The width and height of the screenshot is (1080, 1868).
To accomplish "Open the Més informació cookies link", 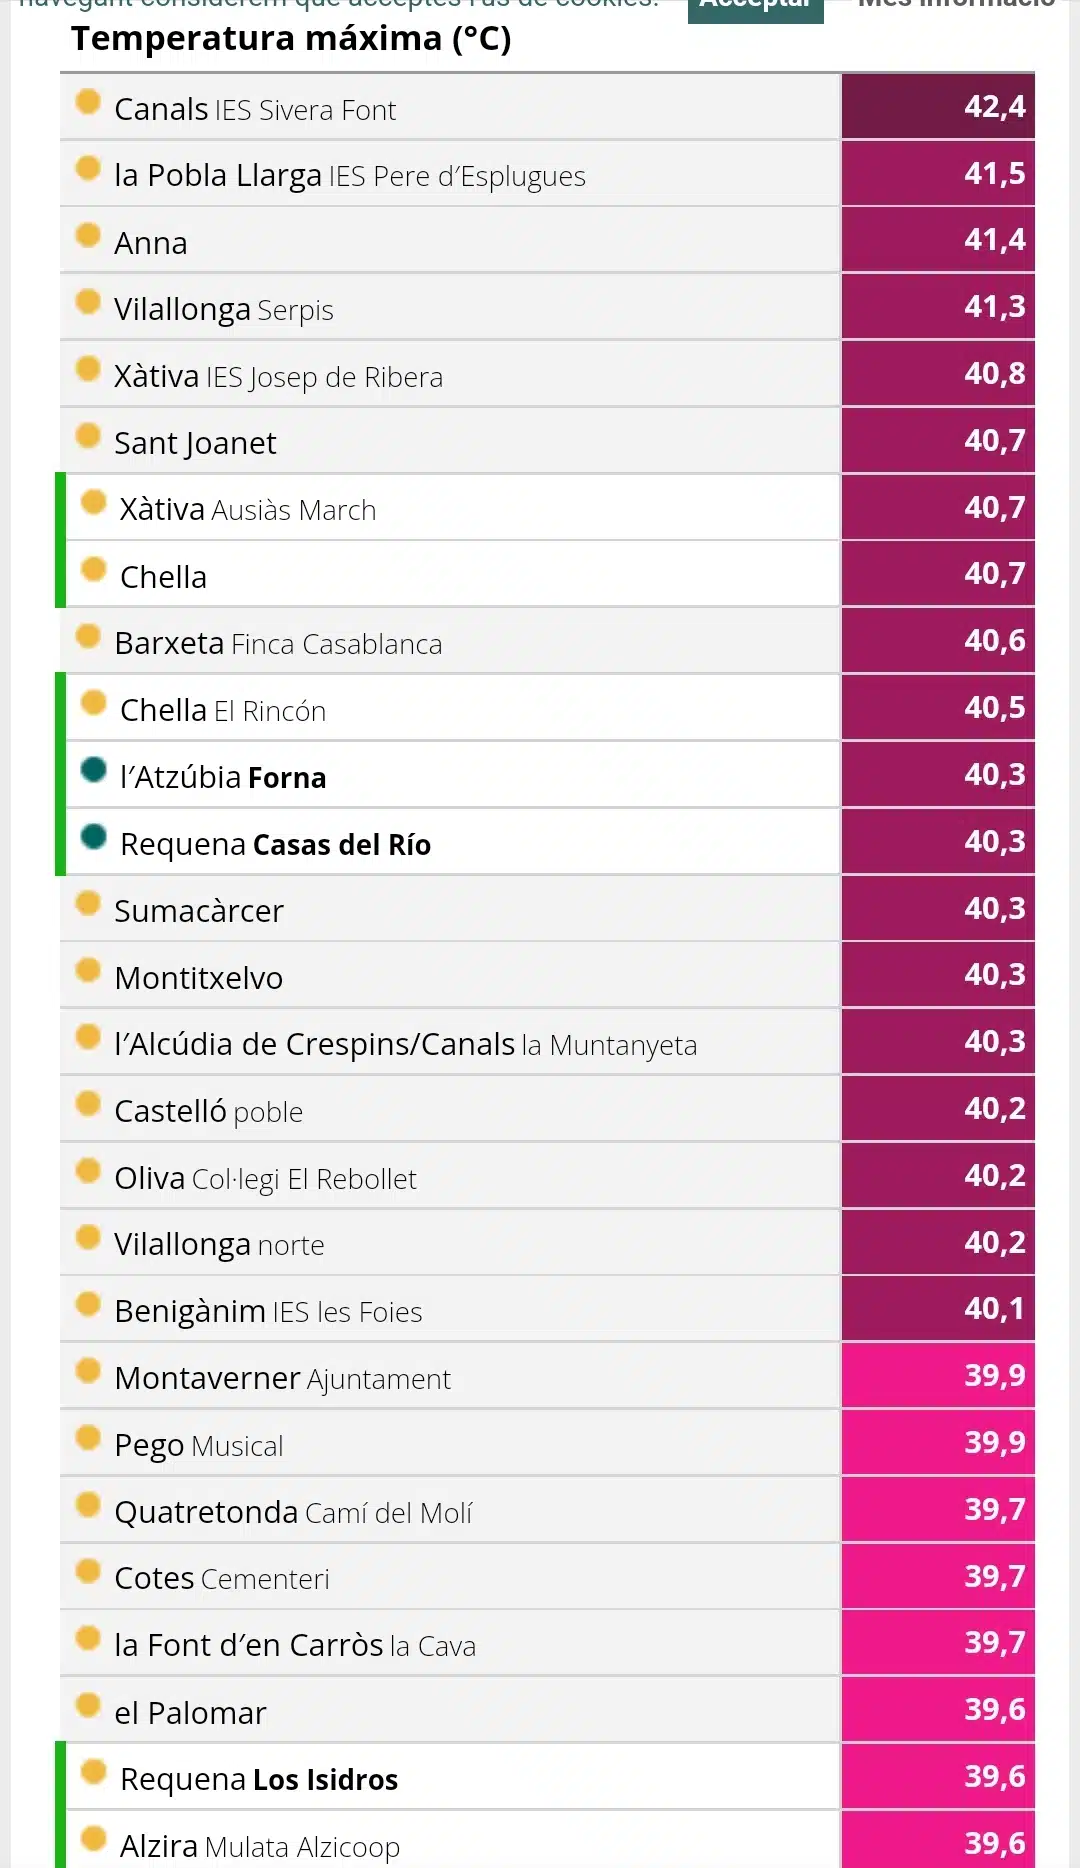I will coord(956,6).
